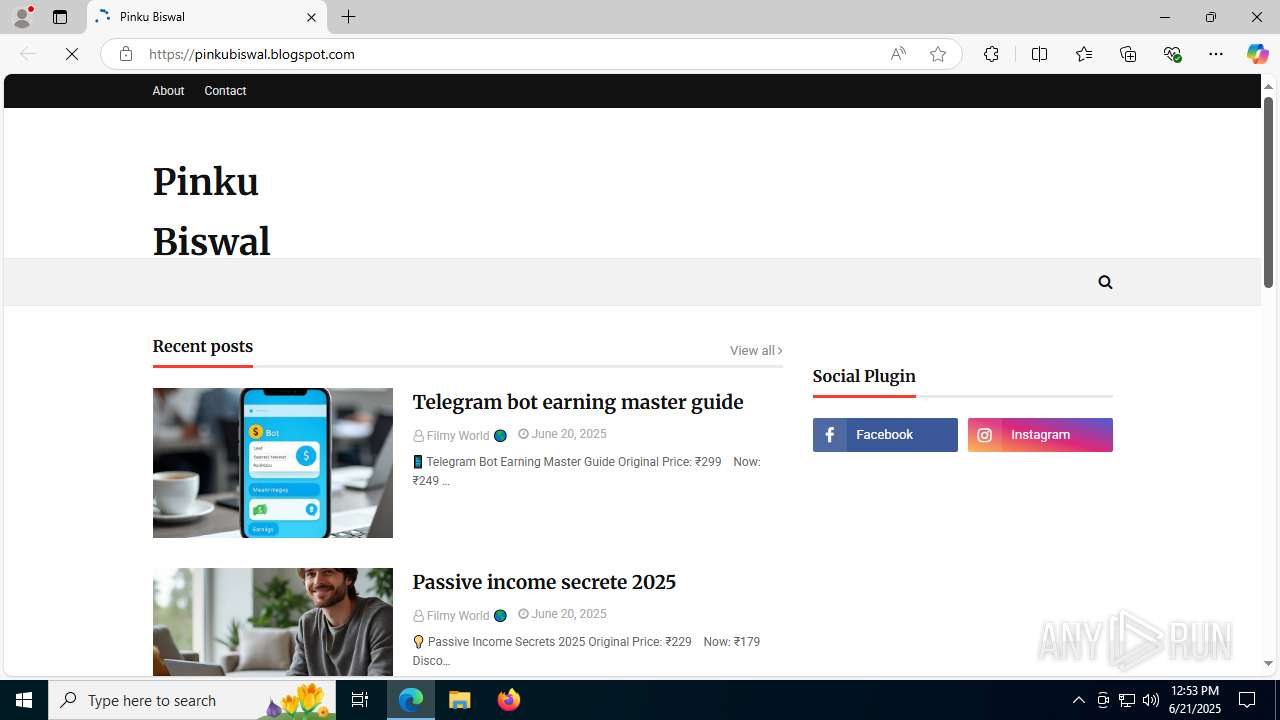Open the Windows Start menu

24,700
